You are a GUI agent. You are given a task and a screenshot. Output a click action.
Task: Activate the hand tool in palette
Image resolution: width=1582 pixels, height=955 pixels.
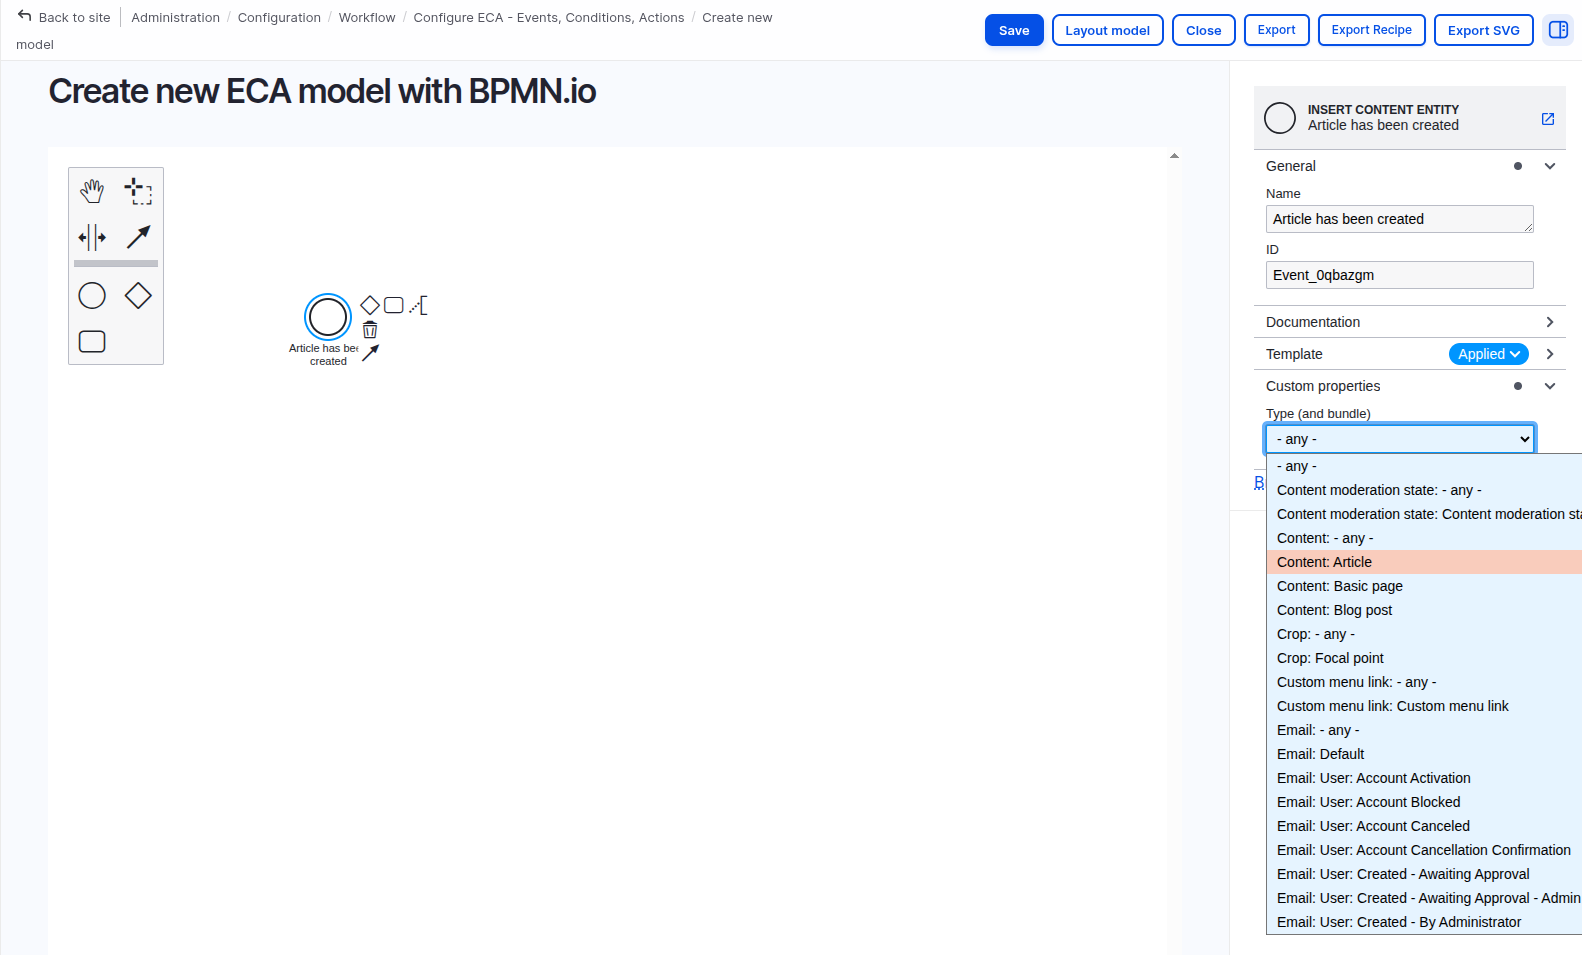(92, 190)
